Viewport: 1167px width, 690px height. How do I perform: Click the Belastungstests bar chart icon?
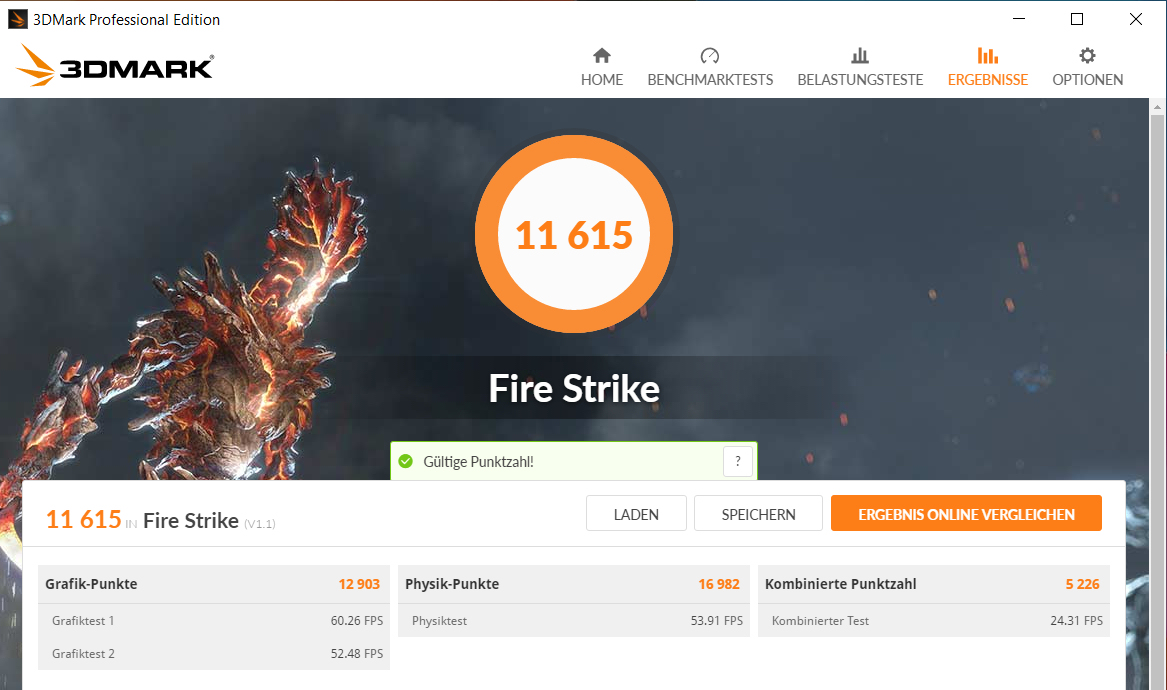(x=860, y=56)
